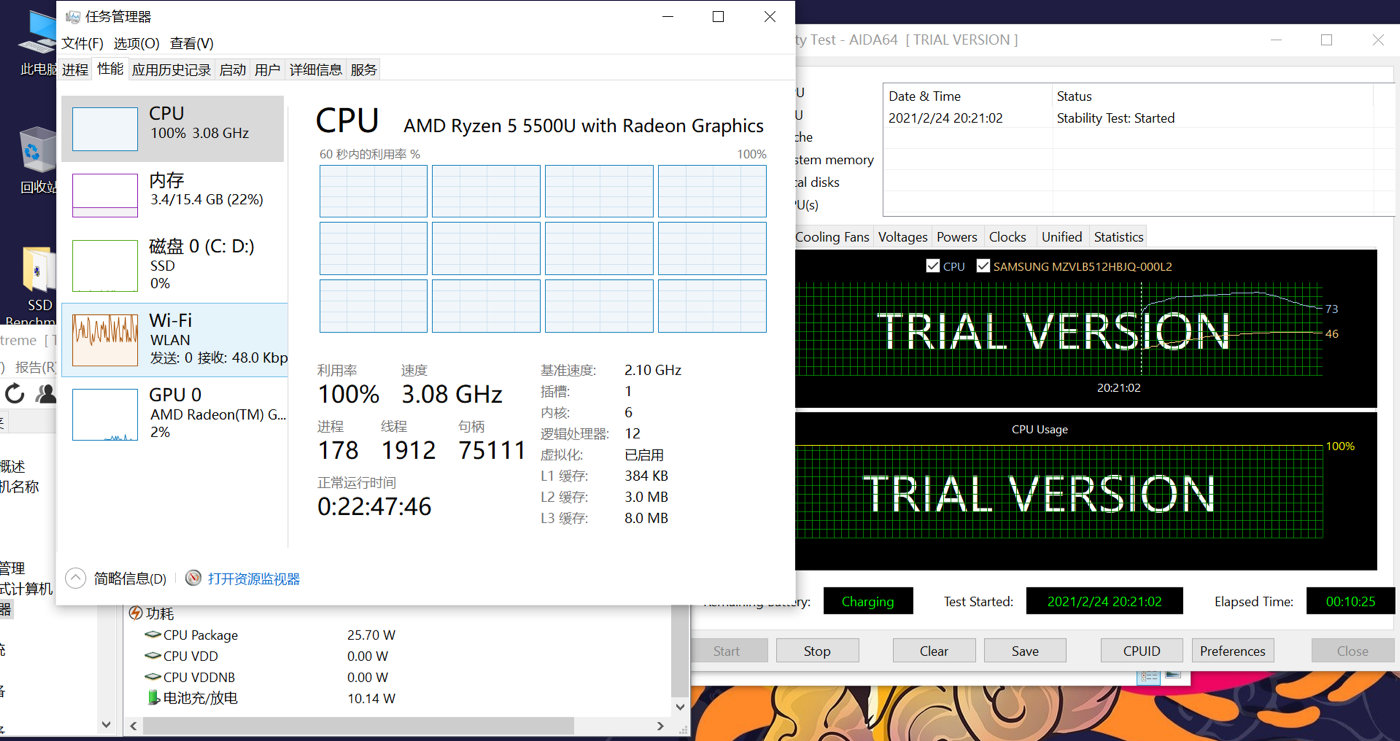The height and width of the screenshot is (741, 1400).
Task: Open the Resource Monitor gauge icon
Action: pos(193,578)
